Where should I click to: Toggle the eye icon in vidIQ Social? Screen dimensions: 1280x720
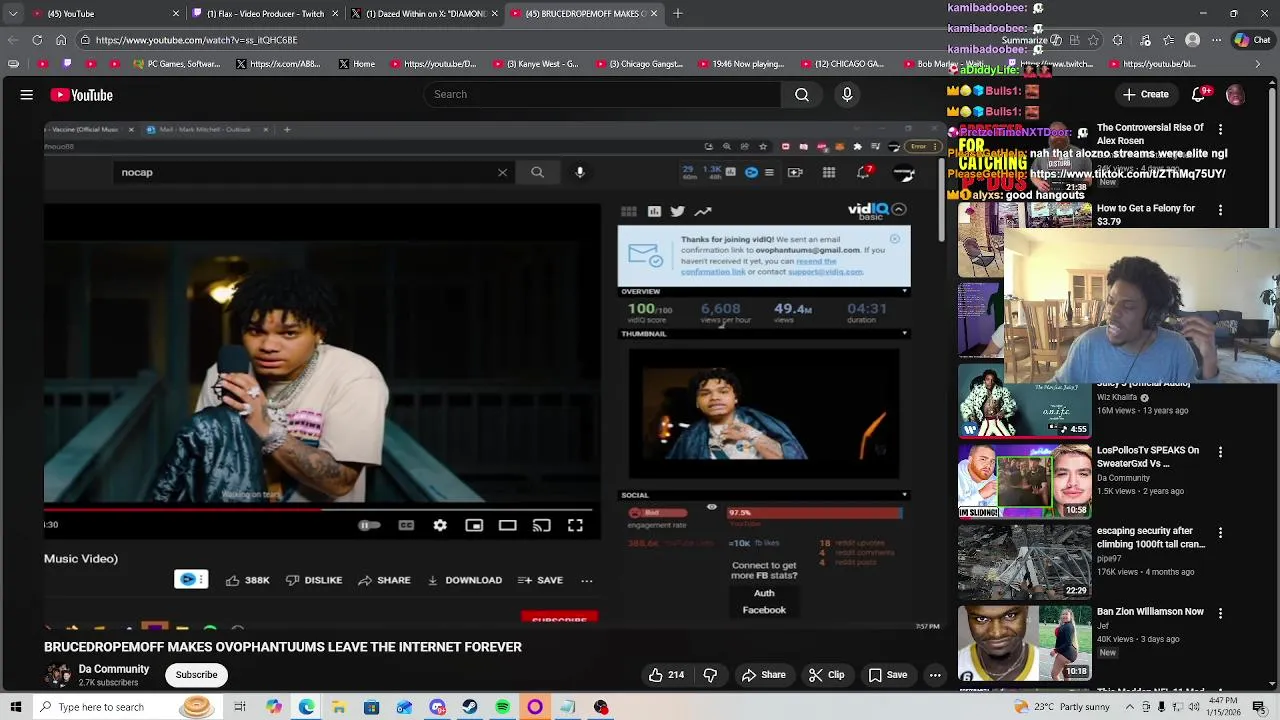pyautogui.click(x=712, y=507)
